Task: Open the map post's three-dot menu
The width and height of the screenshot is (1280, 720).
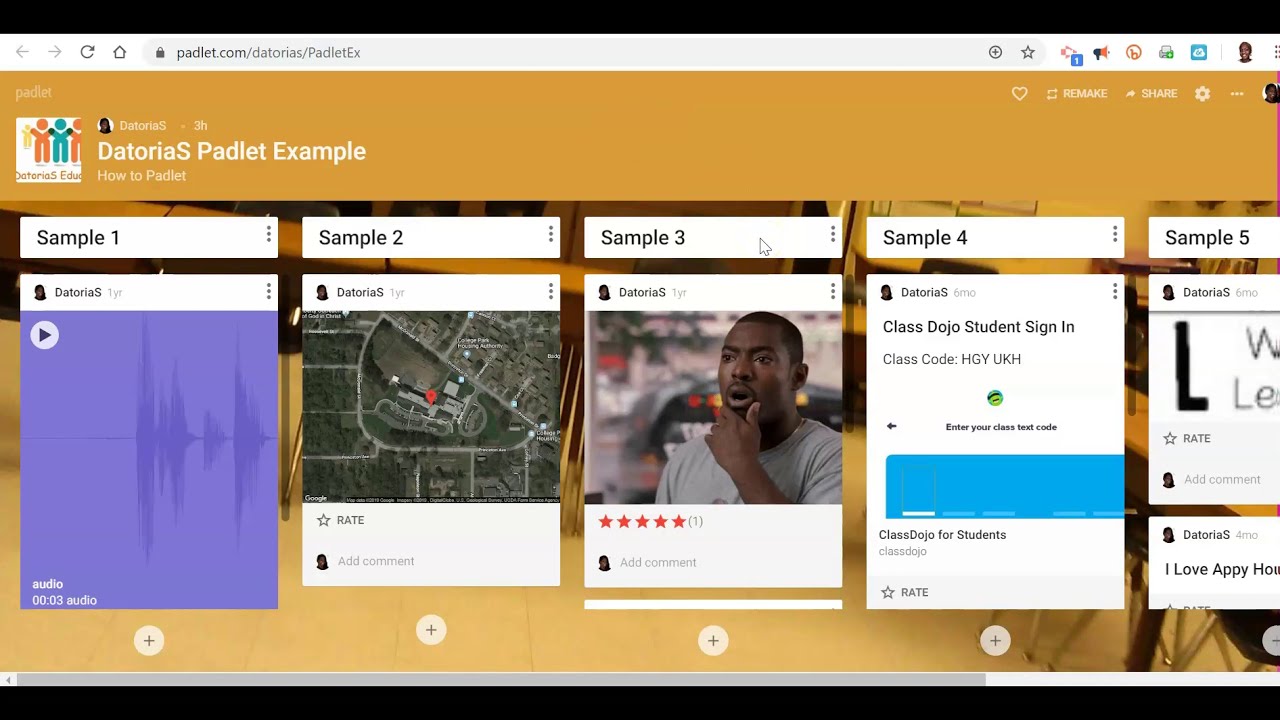Action: 550,291
